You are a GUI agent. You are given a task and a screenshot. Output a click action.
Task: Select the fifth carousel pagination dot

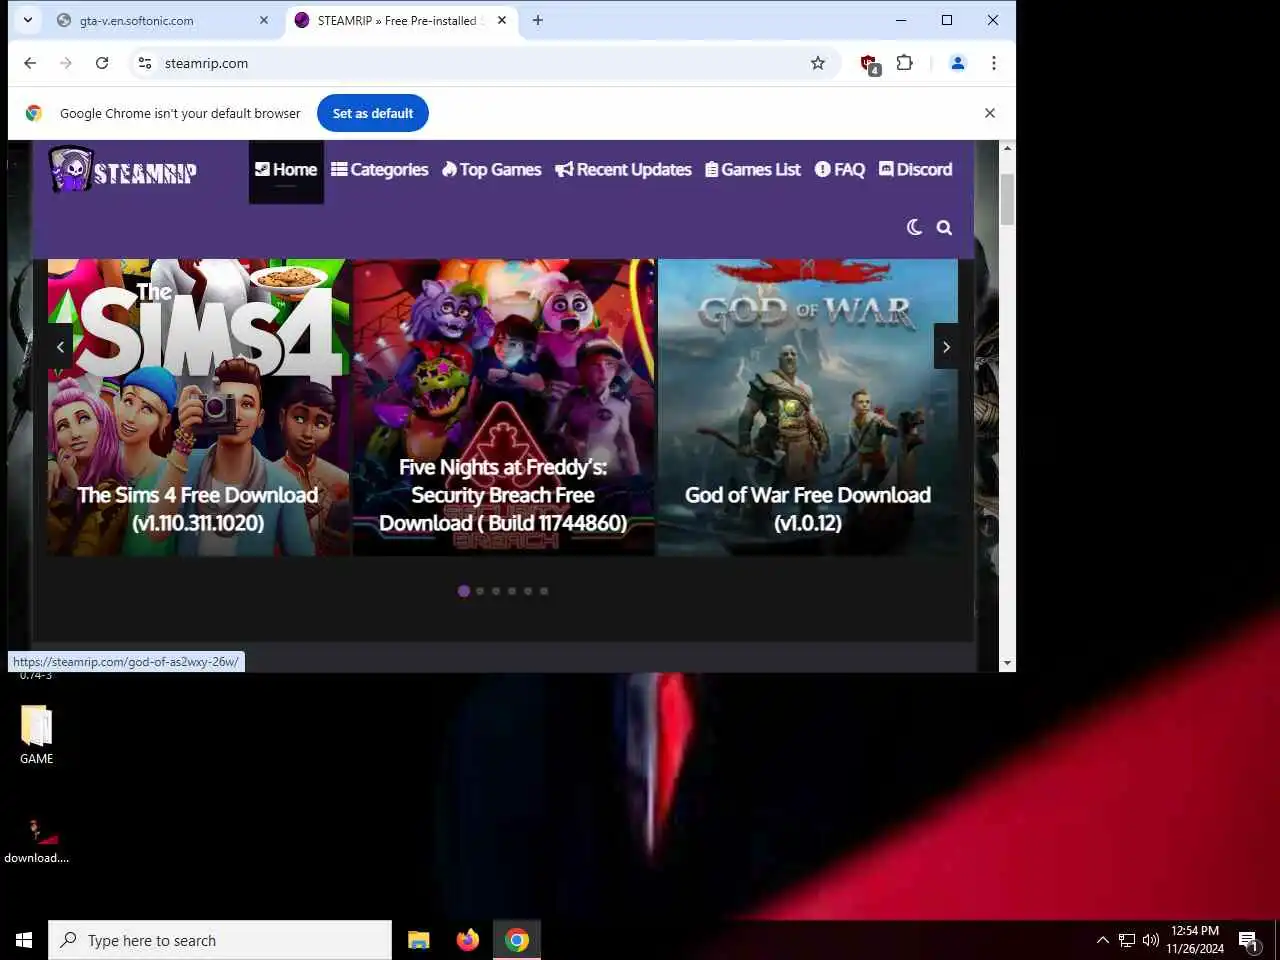[x=528, y=591]
